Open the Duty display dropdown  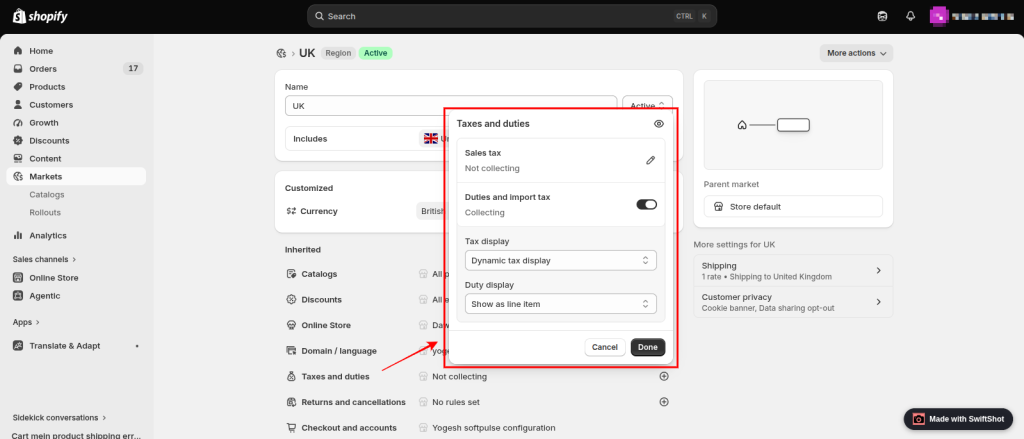point(560,304)
